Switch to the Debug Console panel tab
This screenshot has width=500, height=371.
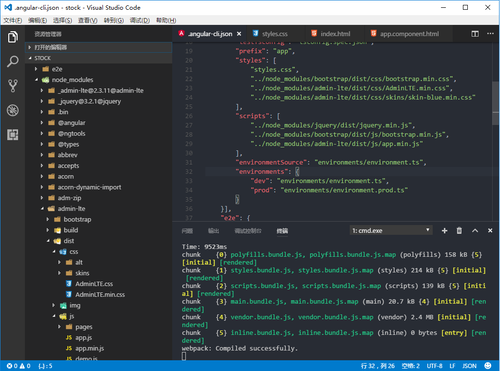pyautogui.click(x=248, y=231)
